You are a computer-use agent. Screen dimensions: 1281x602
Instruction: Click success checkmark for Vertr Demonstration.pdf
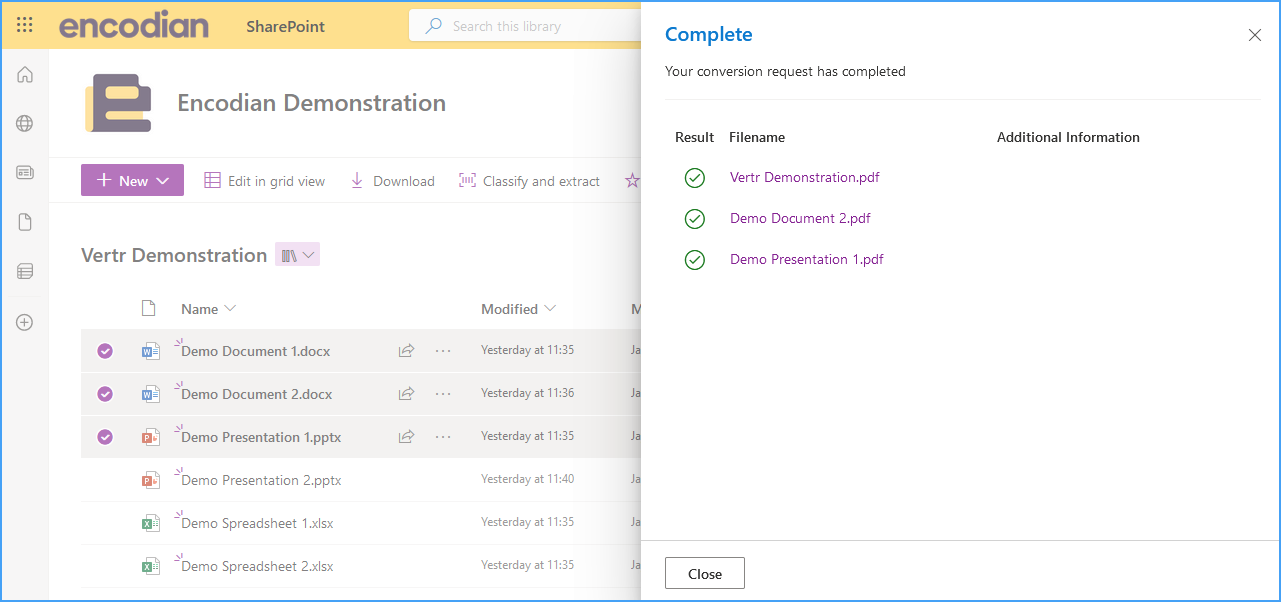point(695,178)
